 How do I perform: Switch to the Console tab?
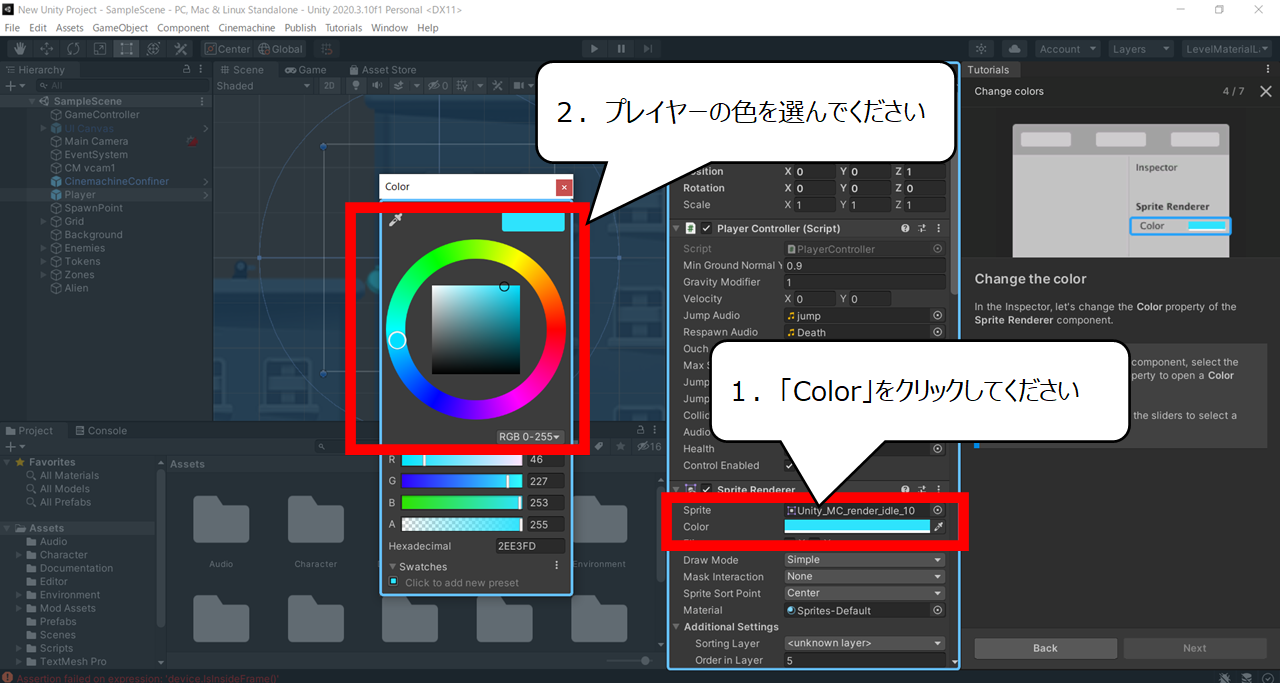100,431
